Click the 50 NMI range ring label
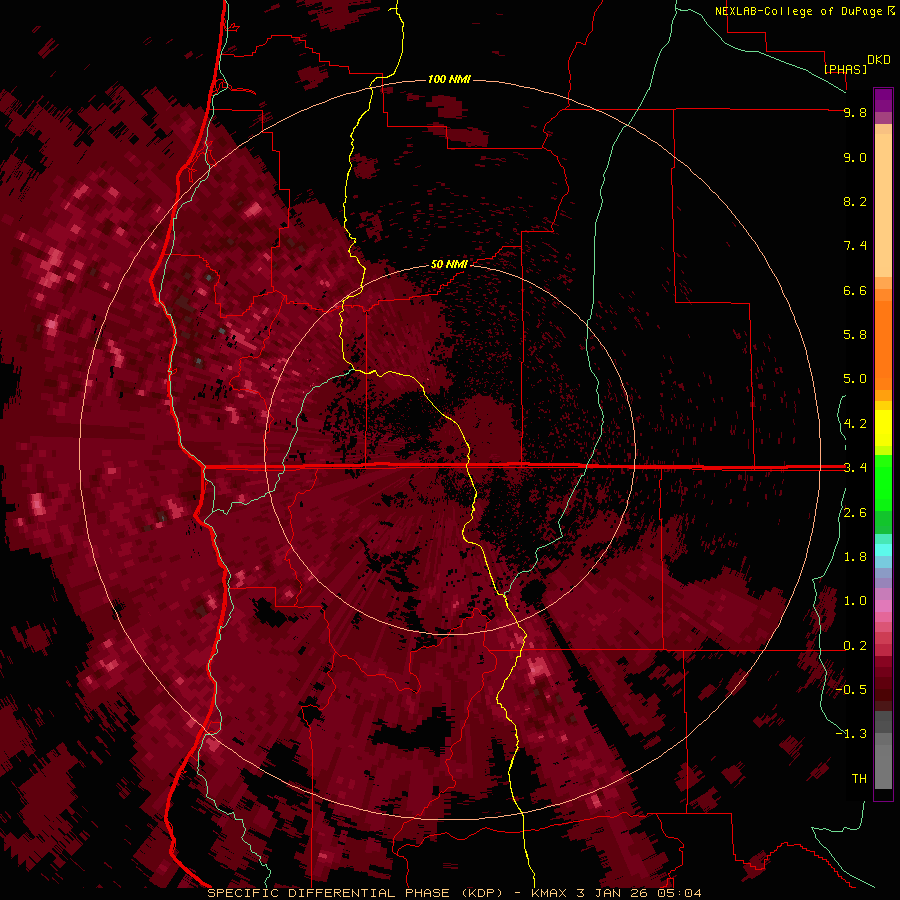The width and height of the screenshot is (900, 900). tap(449, 264)
